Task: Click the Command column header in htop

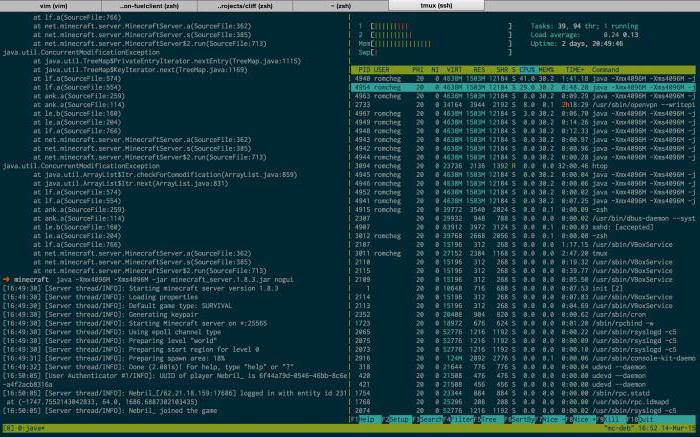Action: click(606, 68)
